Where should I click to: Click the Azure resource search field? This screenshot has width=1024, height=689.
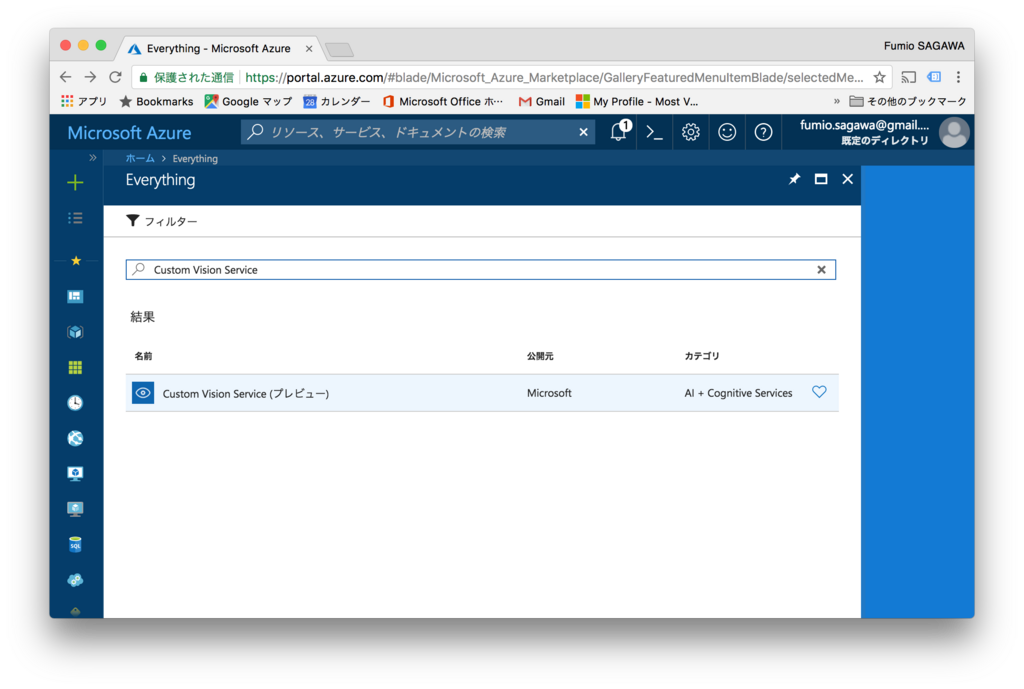(x=418, y=133)
